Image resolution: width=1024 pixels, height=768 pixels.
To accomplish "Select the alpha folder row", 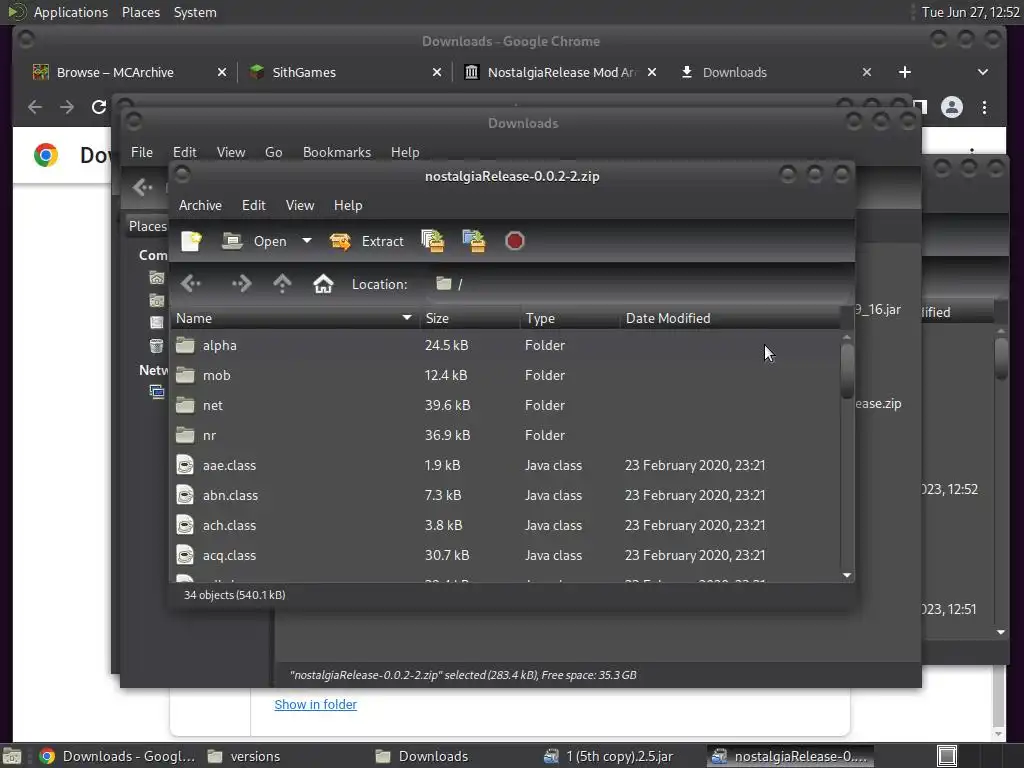I will (506, 345).
